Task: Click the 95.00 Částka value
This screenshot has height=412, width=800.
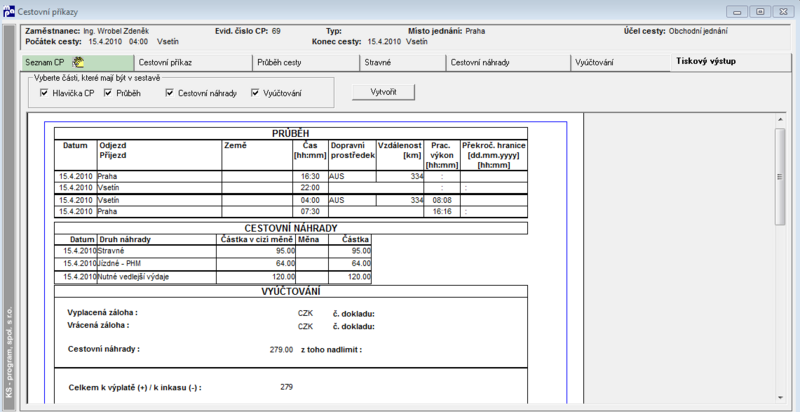Action: 361,251
